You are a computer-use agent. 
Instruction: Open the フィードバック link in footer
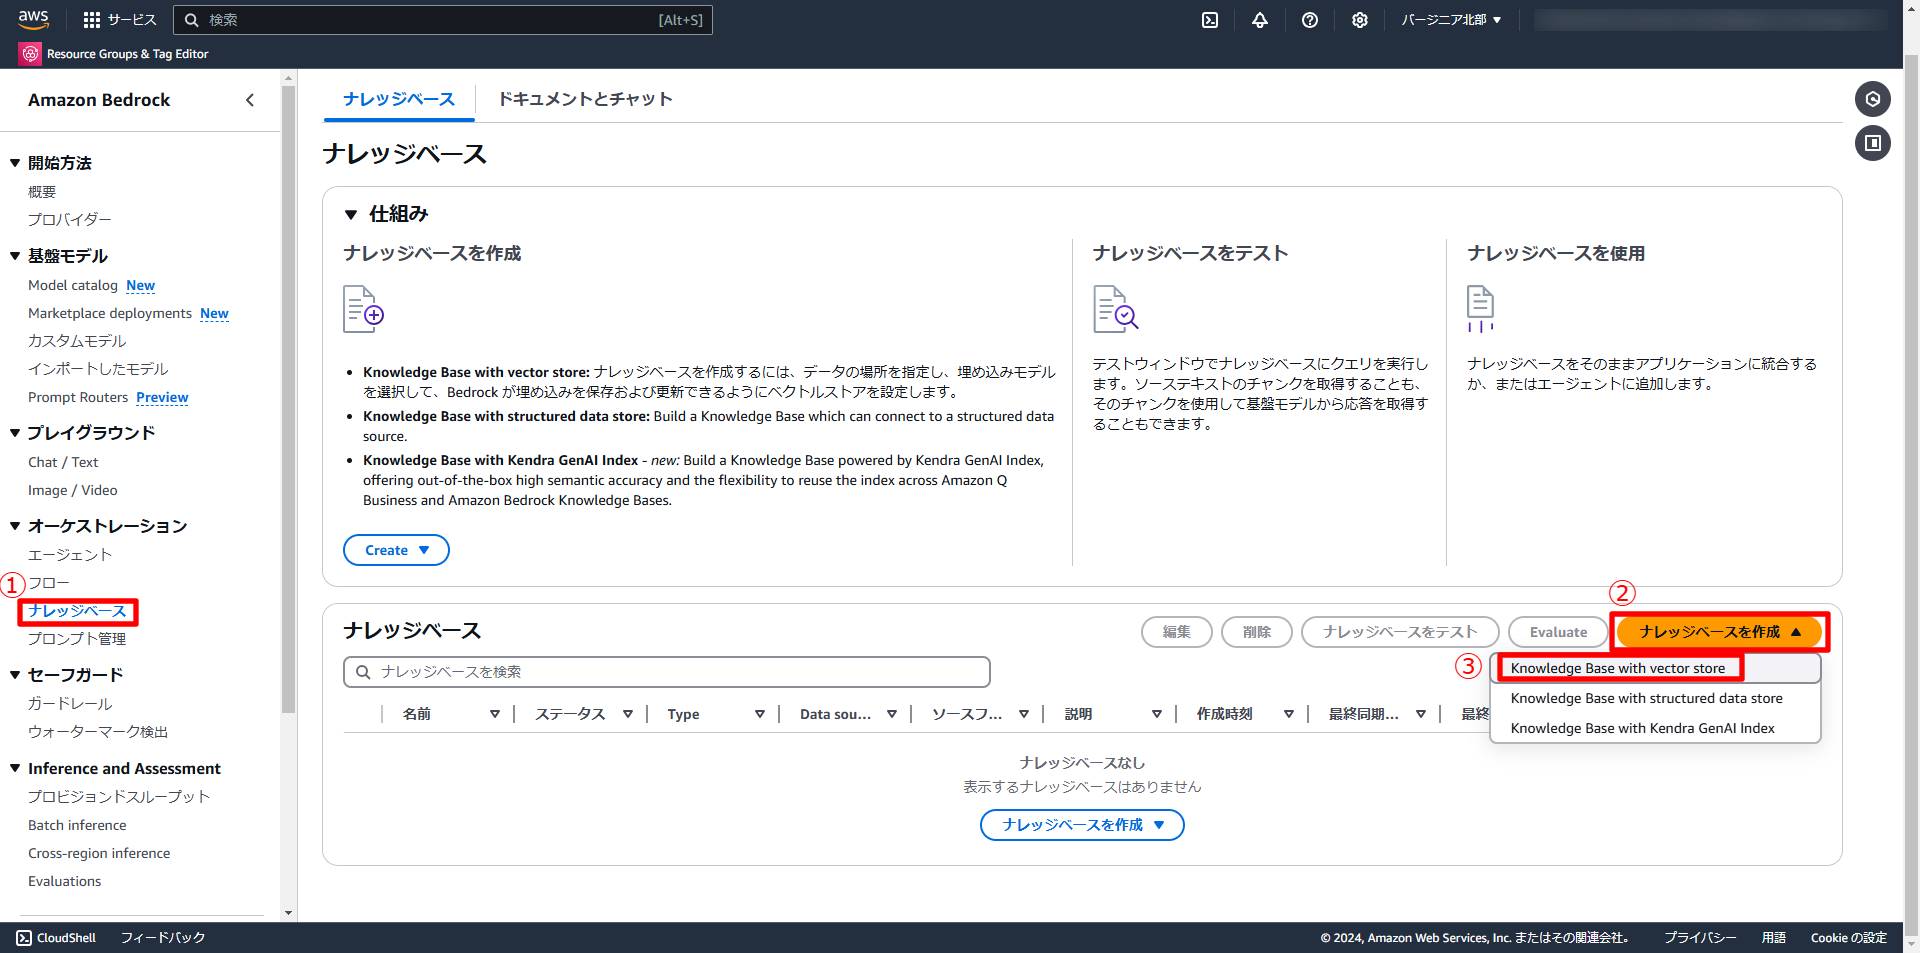(x=163, y=938)
